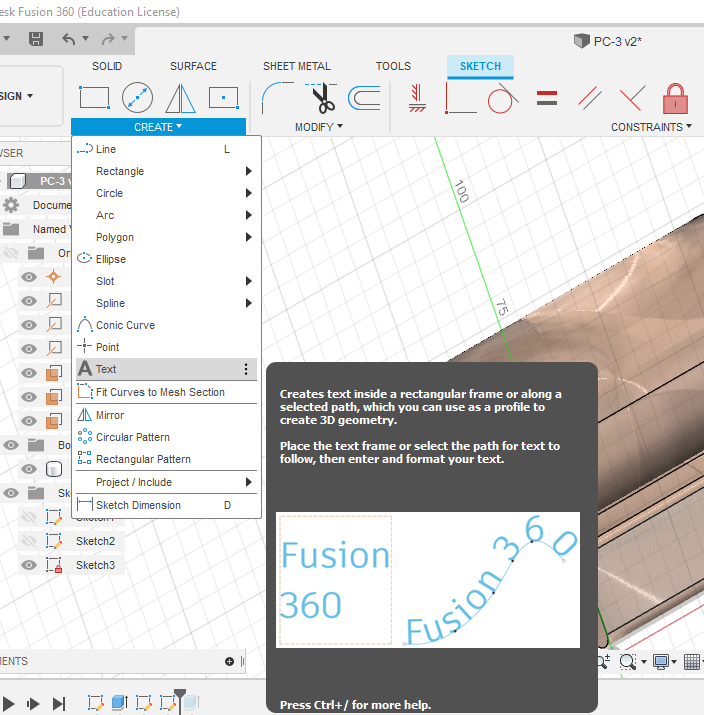
Task: Open the Grid and Snaps icon
Action: [x=692, y=662]
